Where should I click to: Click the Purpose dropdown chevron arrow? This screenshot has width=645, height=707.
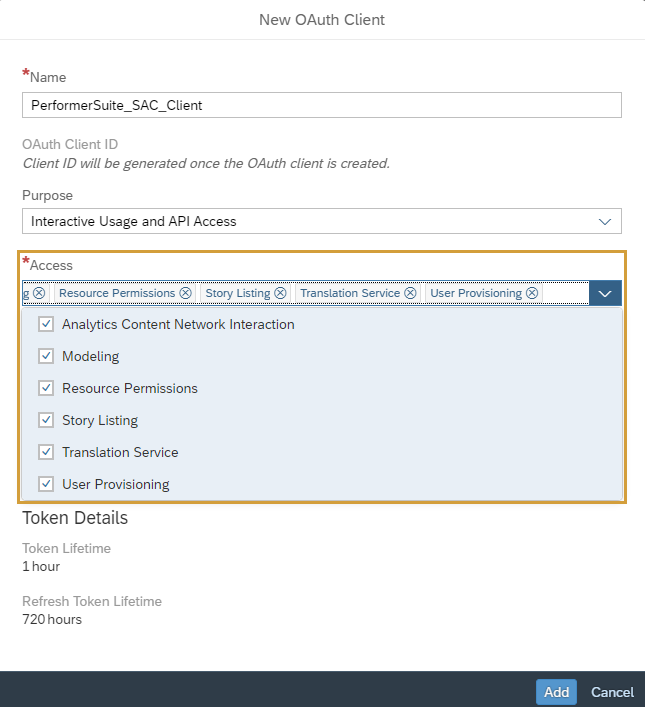tap(604, 221)
